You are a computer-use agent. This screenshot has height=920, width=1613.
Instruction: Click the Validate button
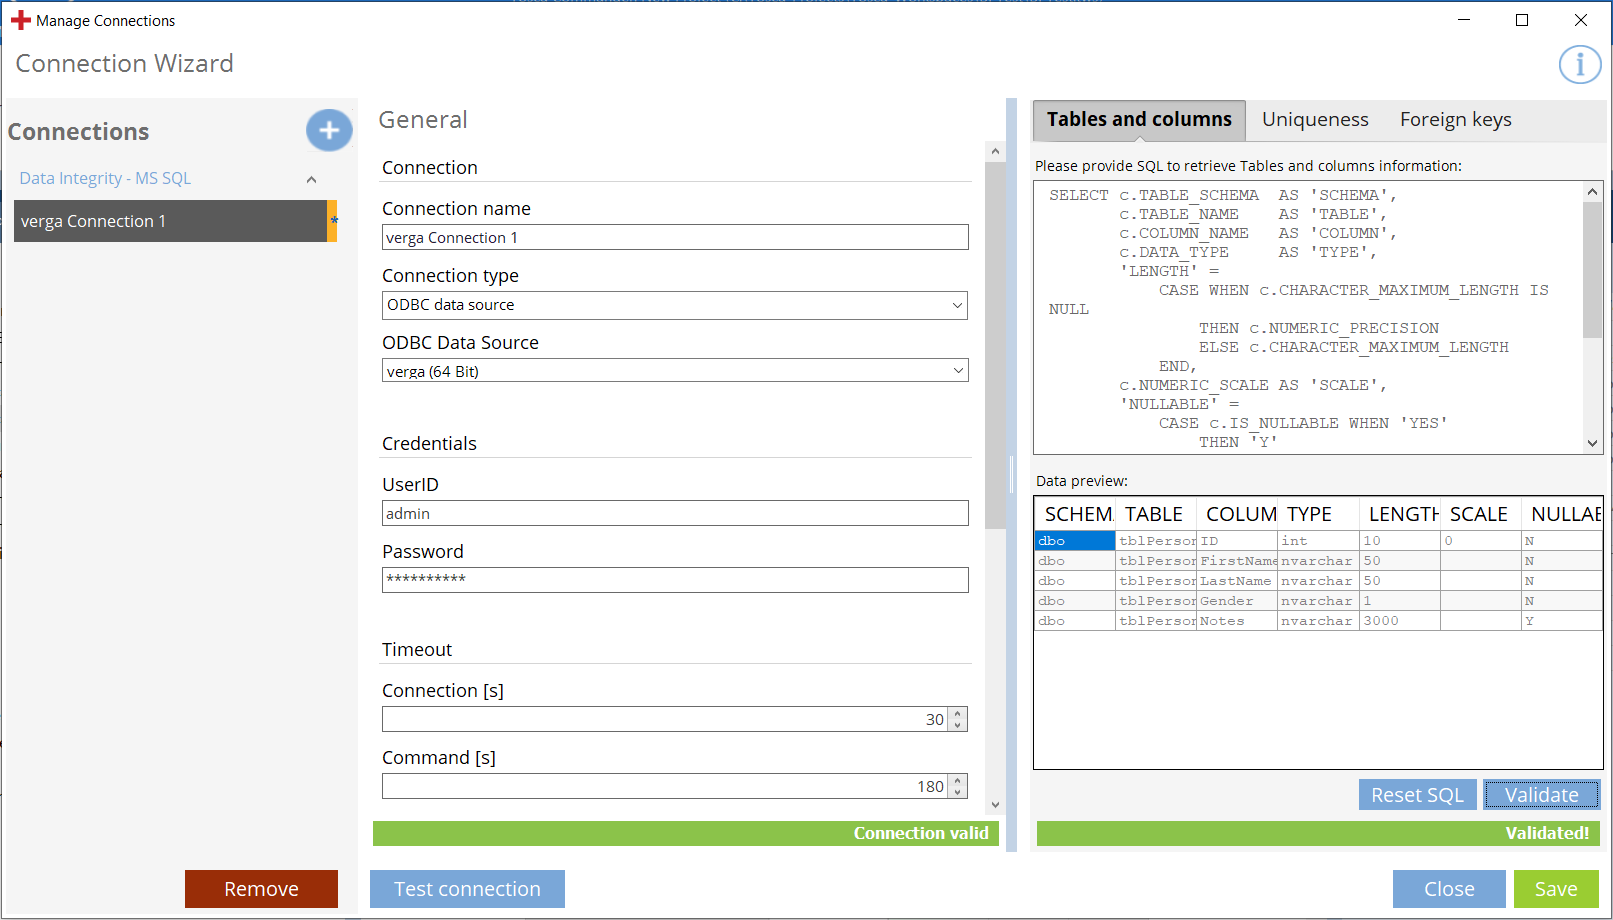pos(1541,795)
